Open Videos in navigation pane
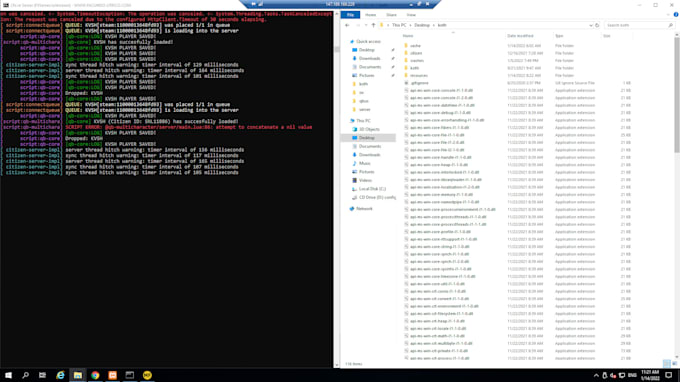Screen dimensions: 680x382 pyautogui.click(x=365, y=180)
